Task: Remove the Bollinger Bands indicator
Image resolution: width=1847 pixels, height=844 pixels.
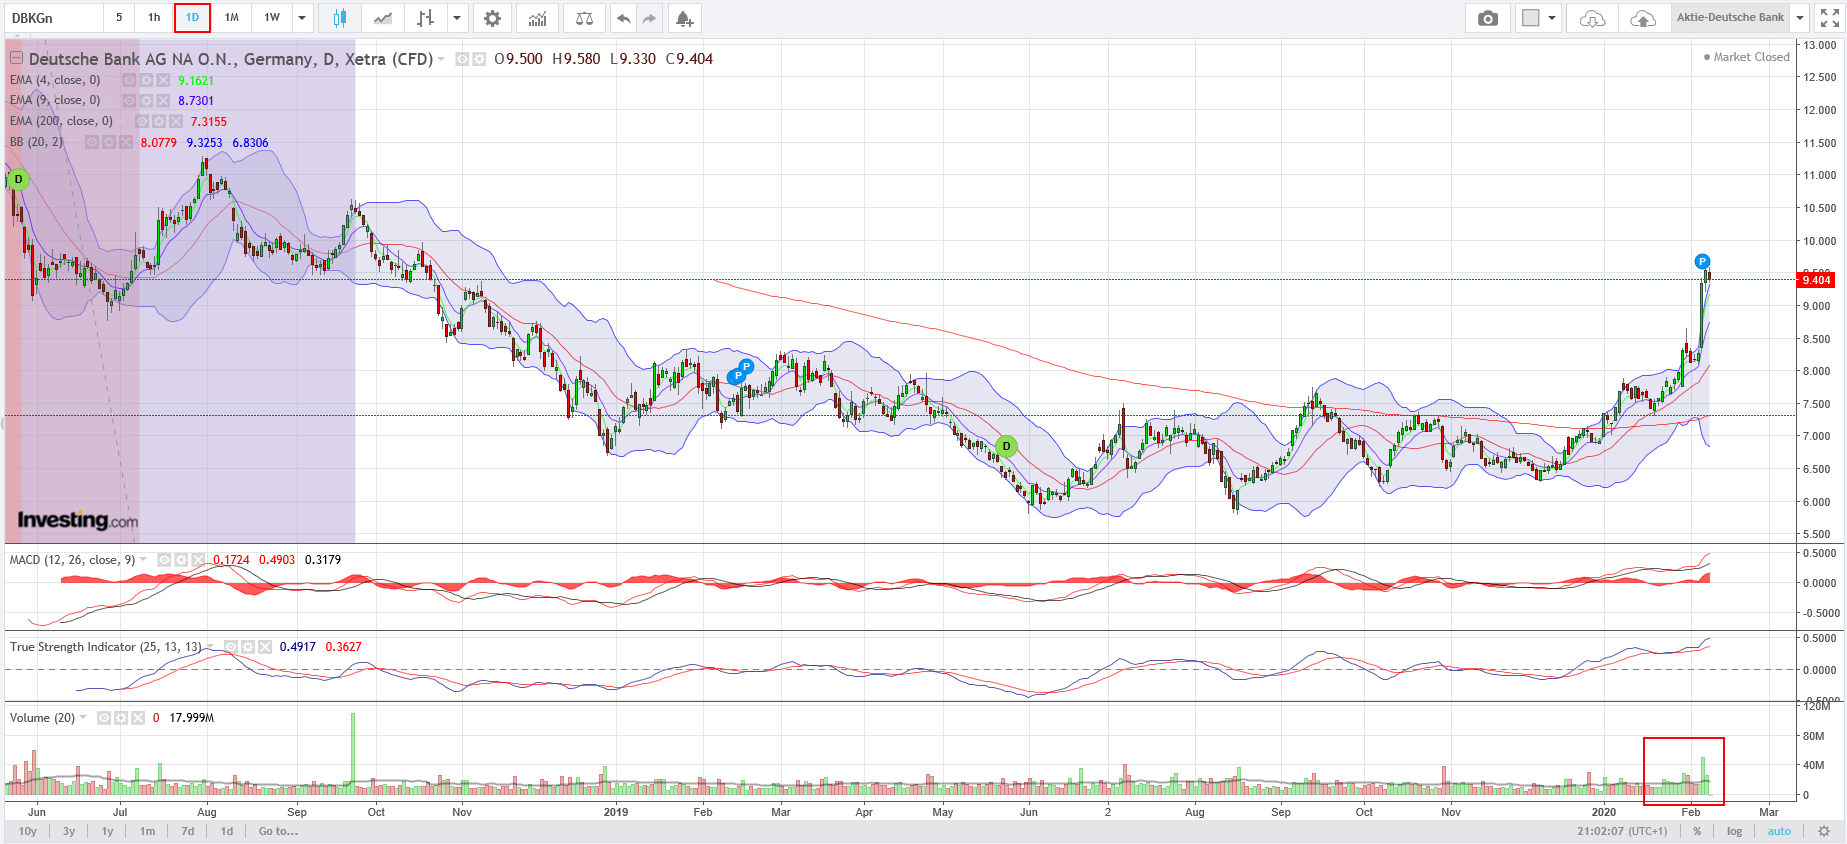Action: point(126,142)
